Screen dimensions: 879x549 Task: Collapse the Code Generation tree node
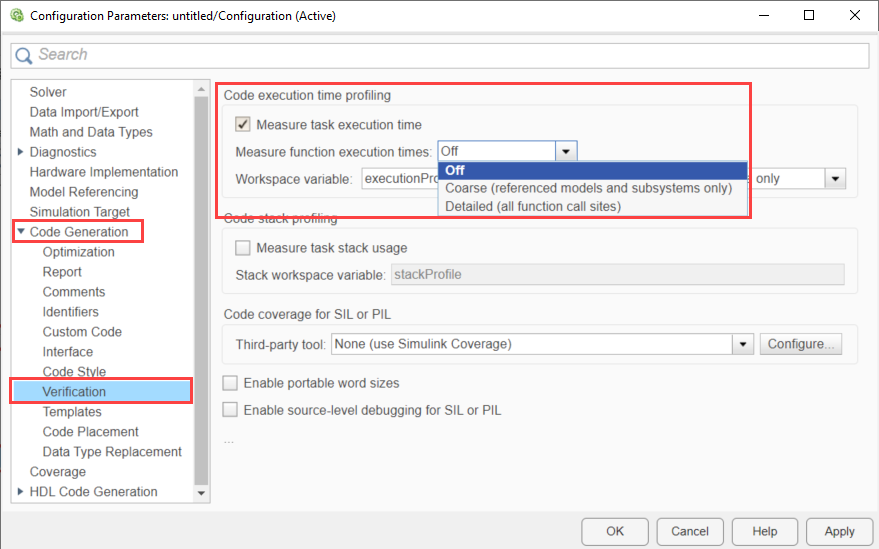(21, 232)
